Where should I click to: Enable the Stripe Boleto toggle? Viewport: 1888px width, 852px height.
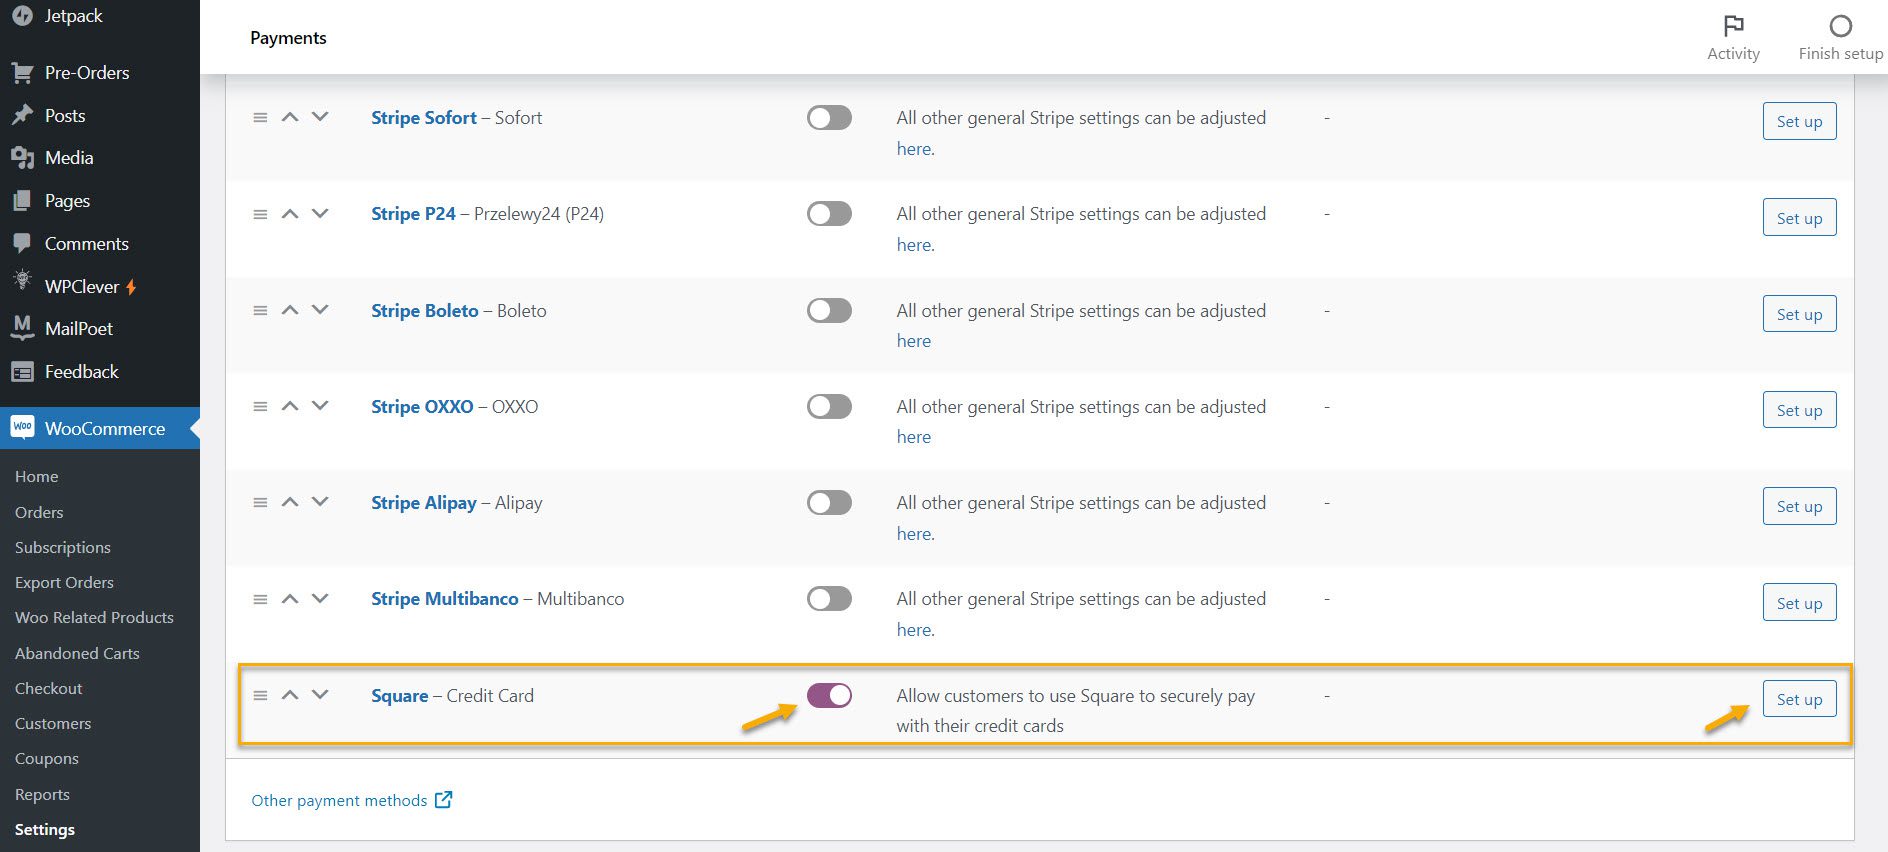click(829, 310)
